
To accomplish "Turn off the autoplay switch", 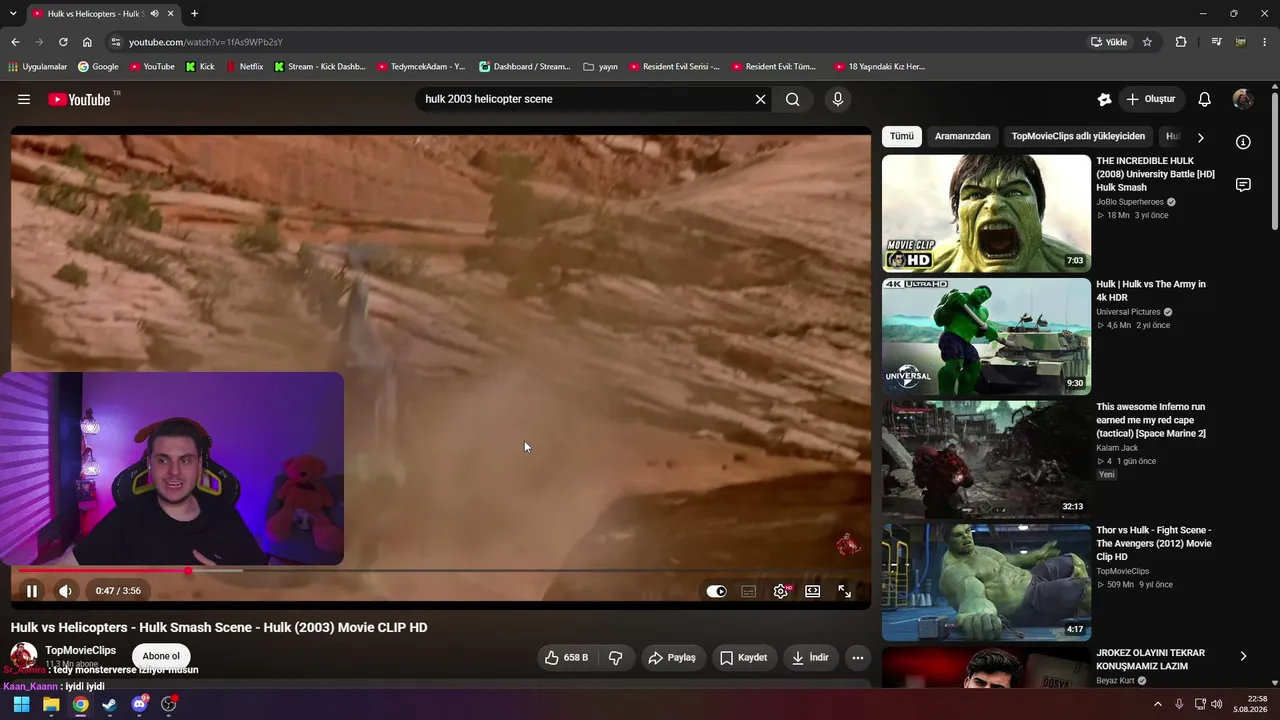I will [x=716, y=591].
